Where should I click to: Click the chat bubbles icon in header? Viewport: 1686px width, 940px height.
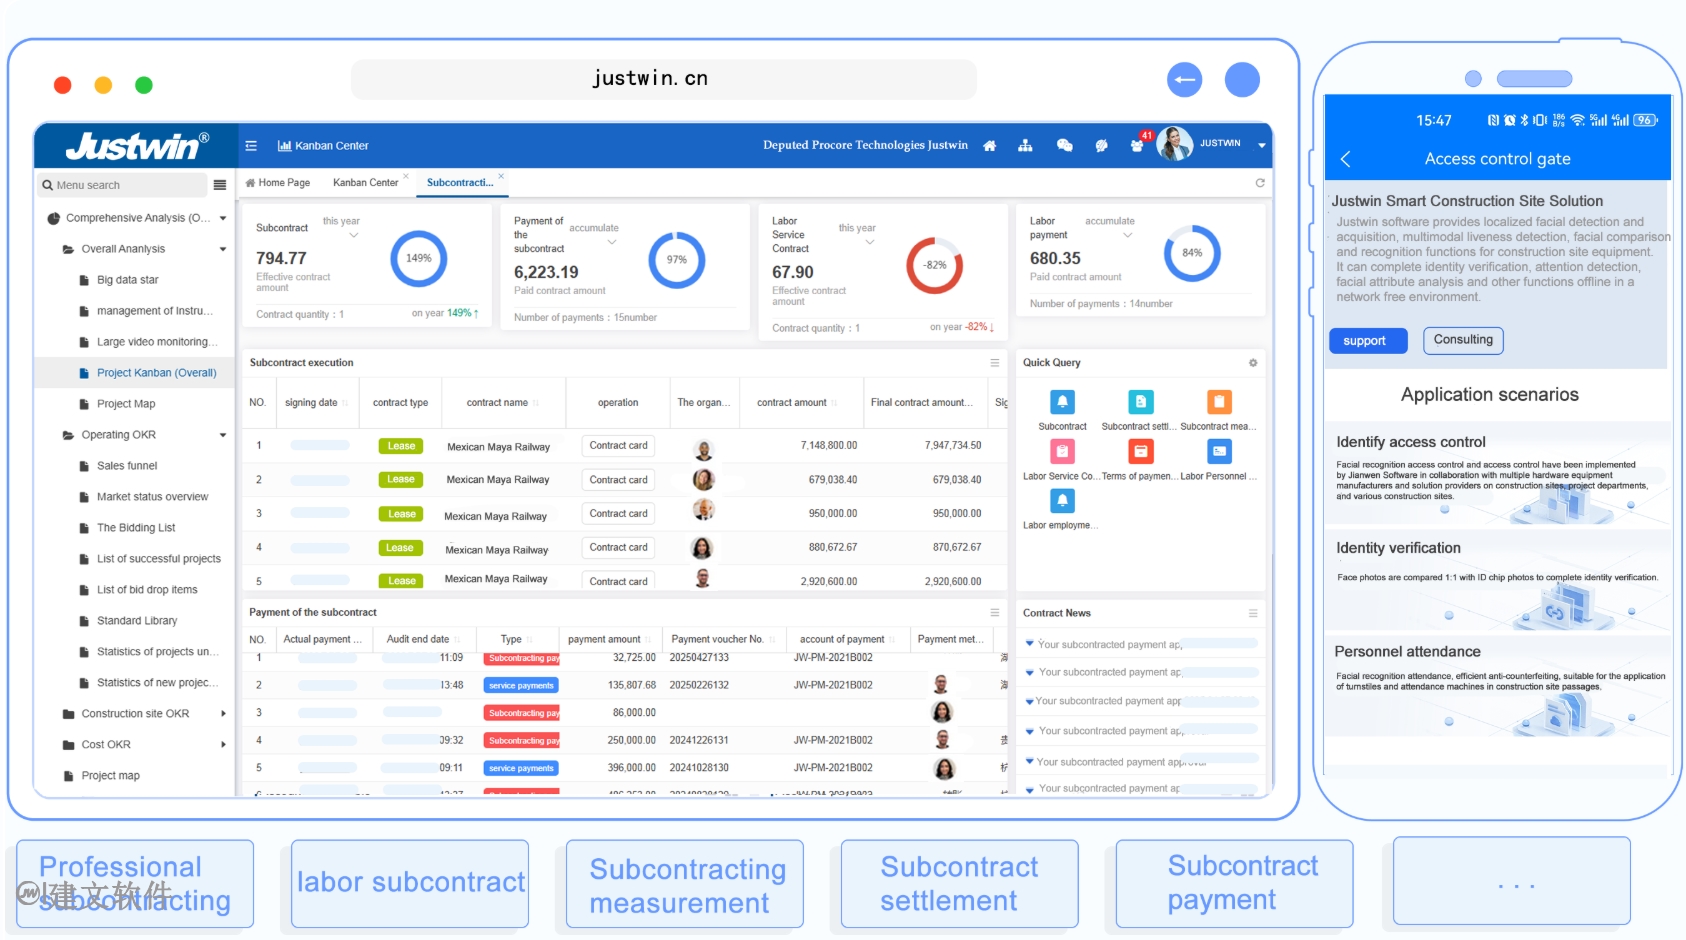click(x=1064, y=146)
